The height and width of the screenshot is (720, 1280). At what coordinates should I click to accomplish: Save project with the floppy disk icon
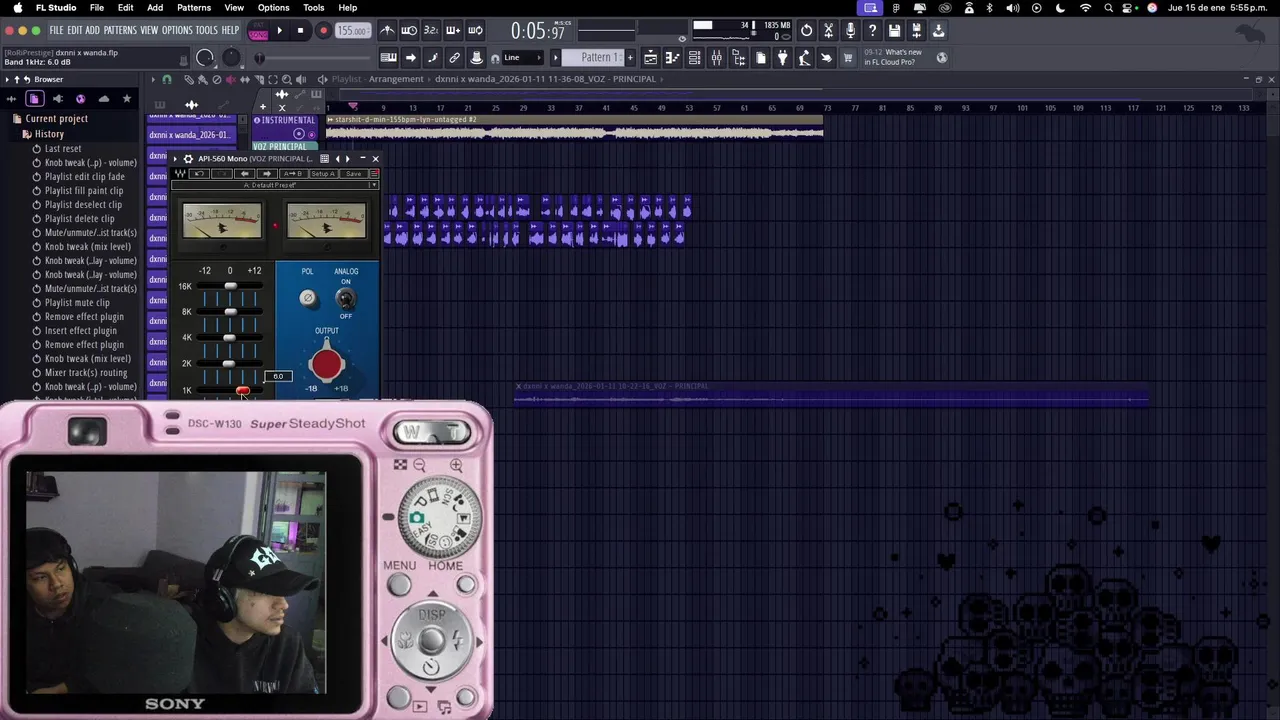(x=894, y=31)
